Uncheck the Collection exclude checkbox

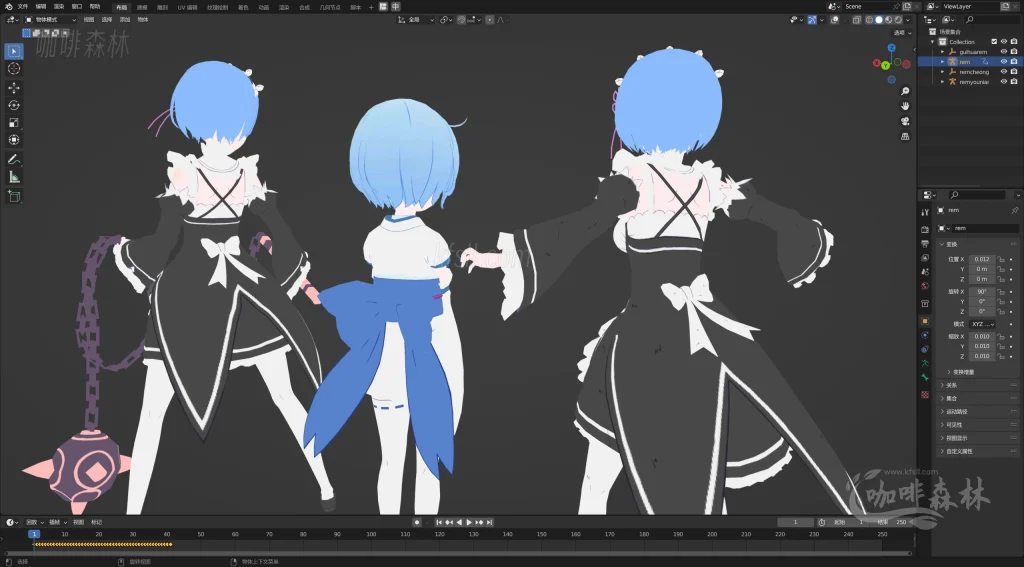pyautogui.click(x=994, y=42)
